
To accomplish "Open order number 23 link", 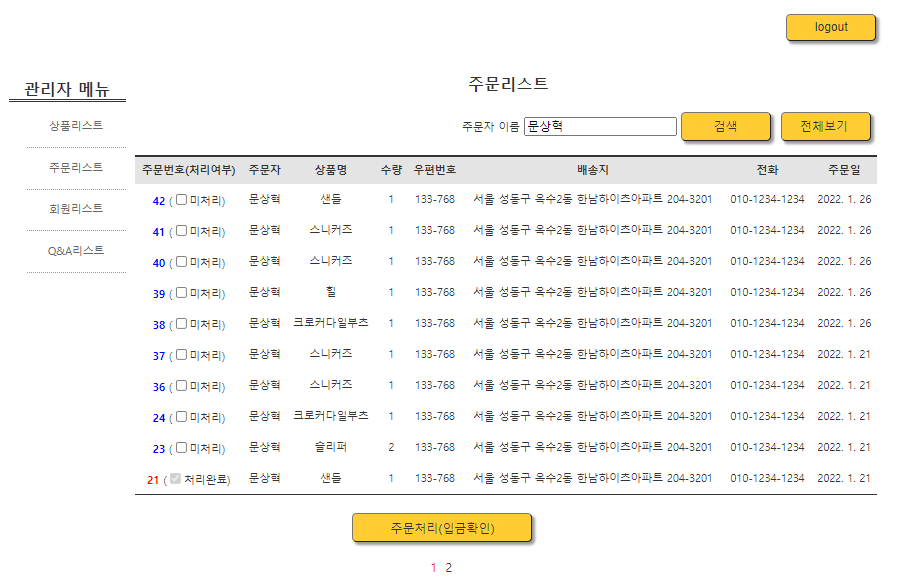I will 159,449.
